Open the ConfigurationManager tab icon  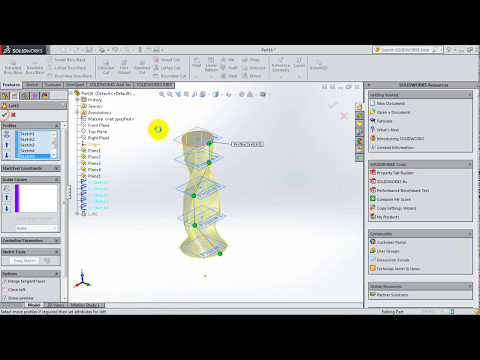[x=25, y=96]
